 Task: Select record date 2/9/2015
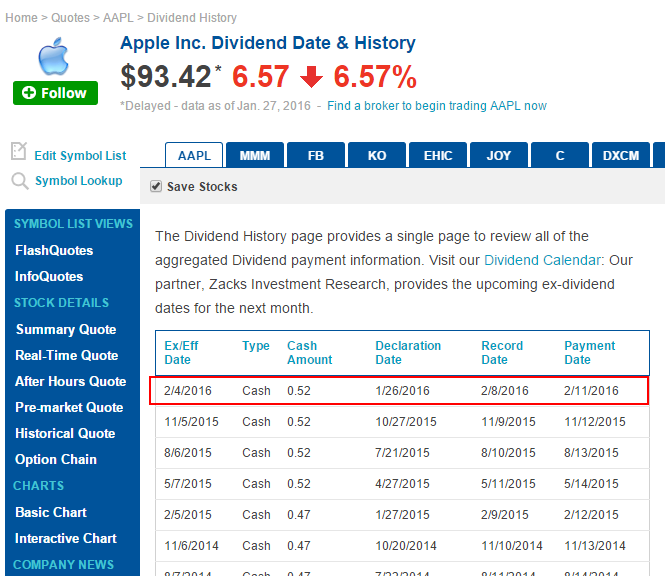505,514
